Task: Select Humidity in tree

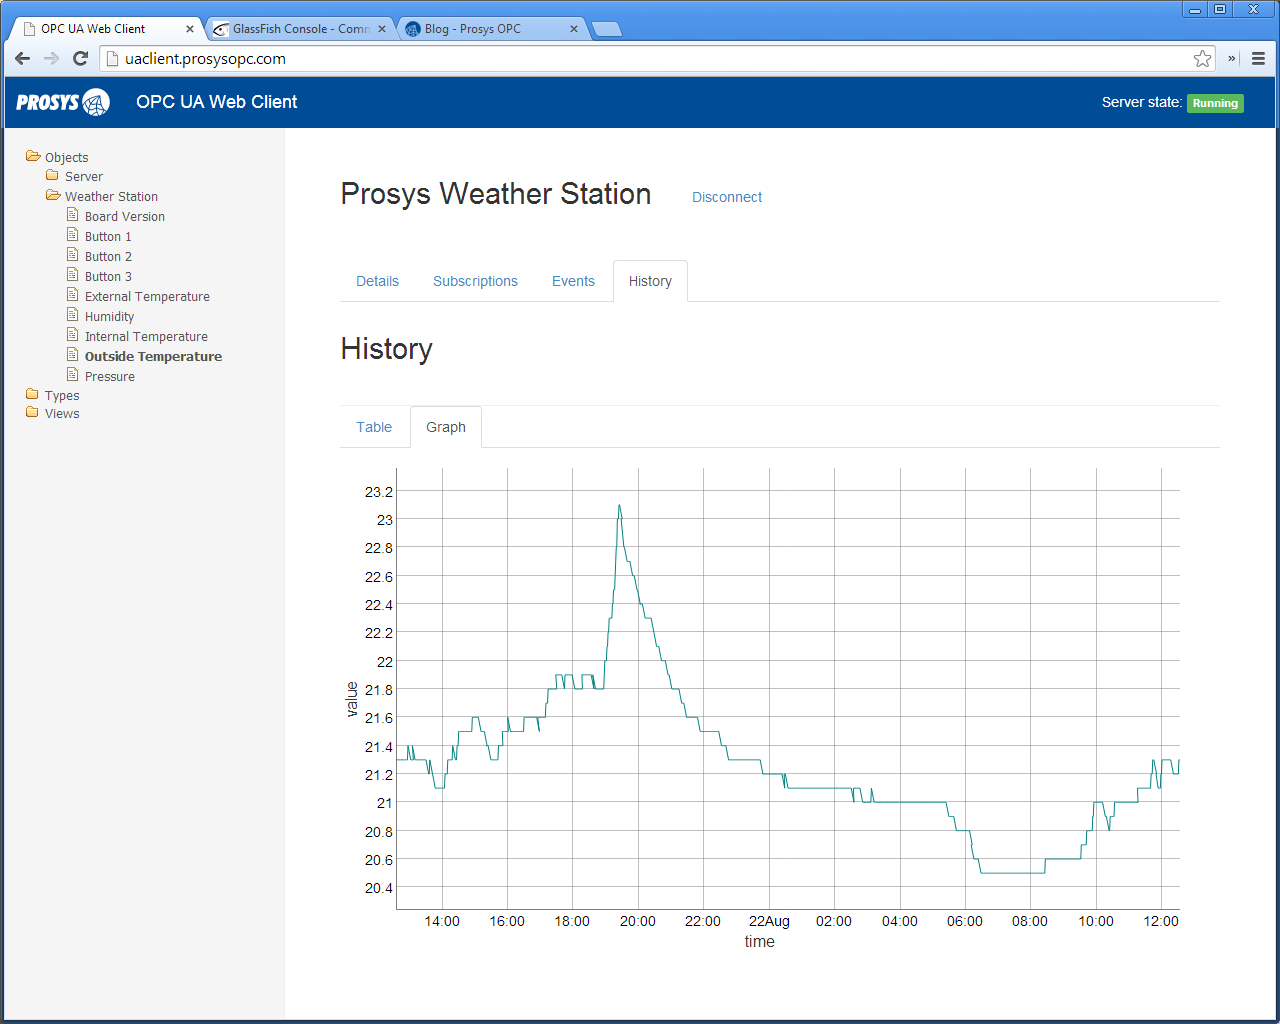Action: [109, 316]
